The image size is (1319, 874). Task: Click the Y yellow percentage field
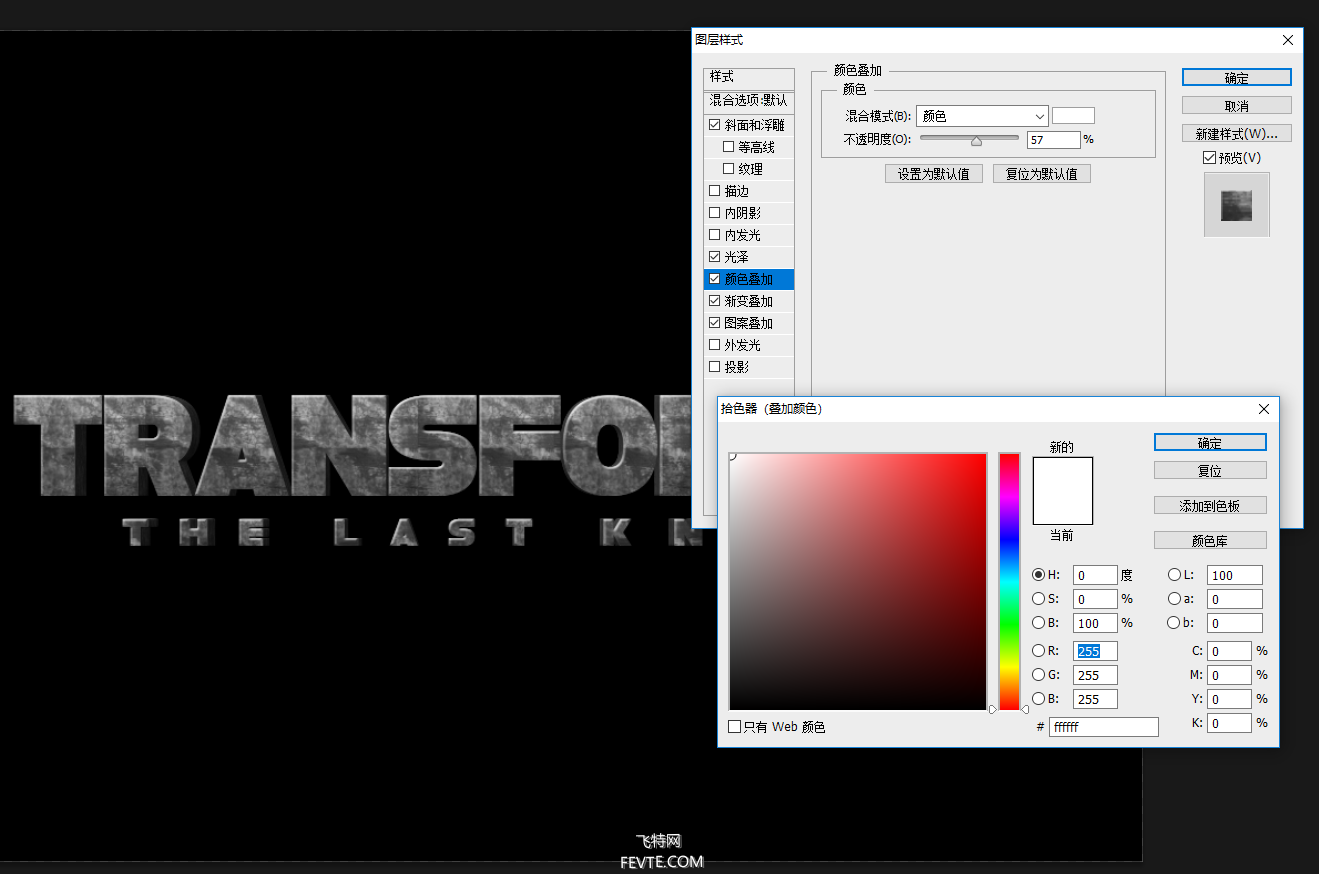tap(1229, 699)
